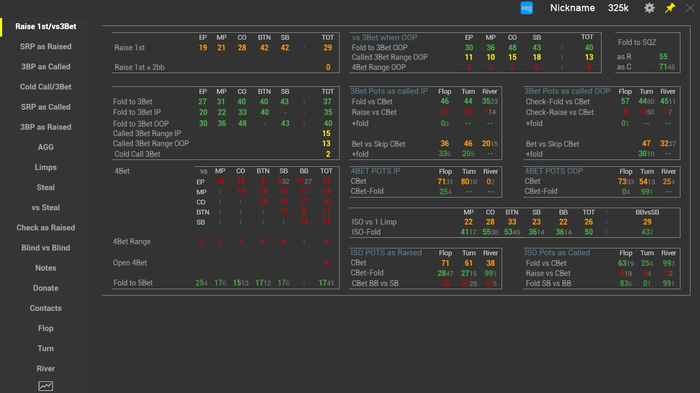
Task: Open the Contacts entry
Action: point(46,308)
